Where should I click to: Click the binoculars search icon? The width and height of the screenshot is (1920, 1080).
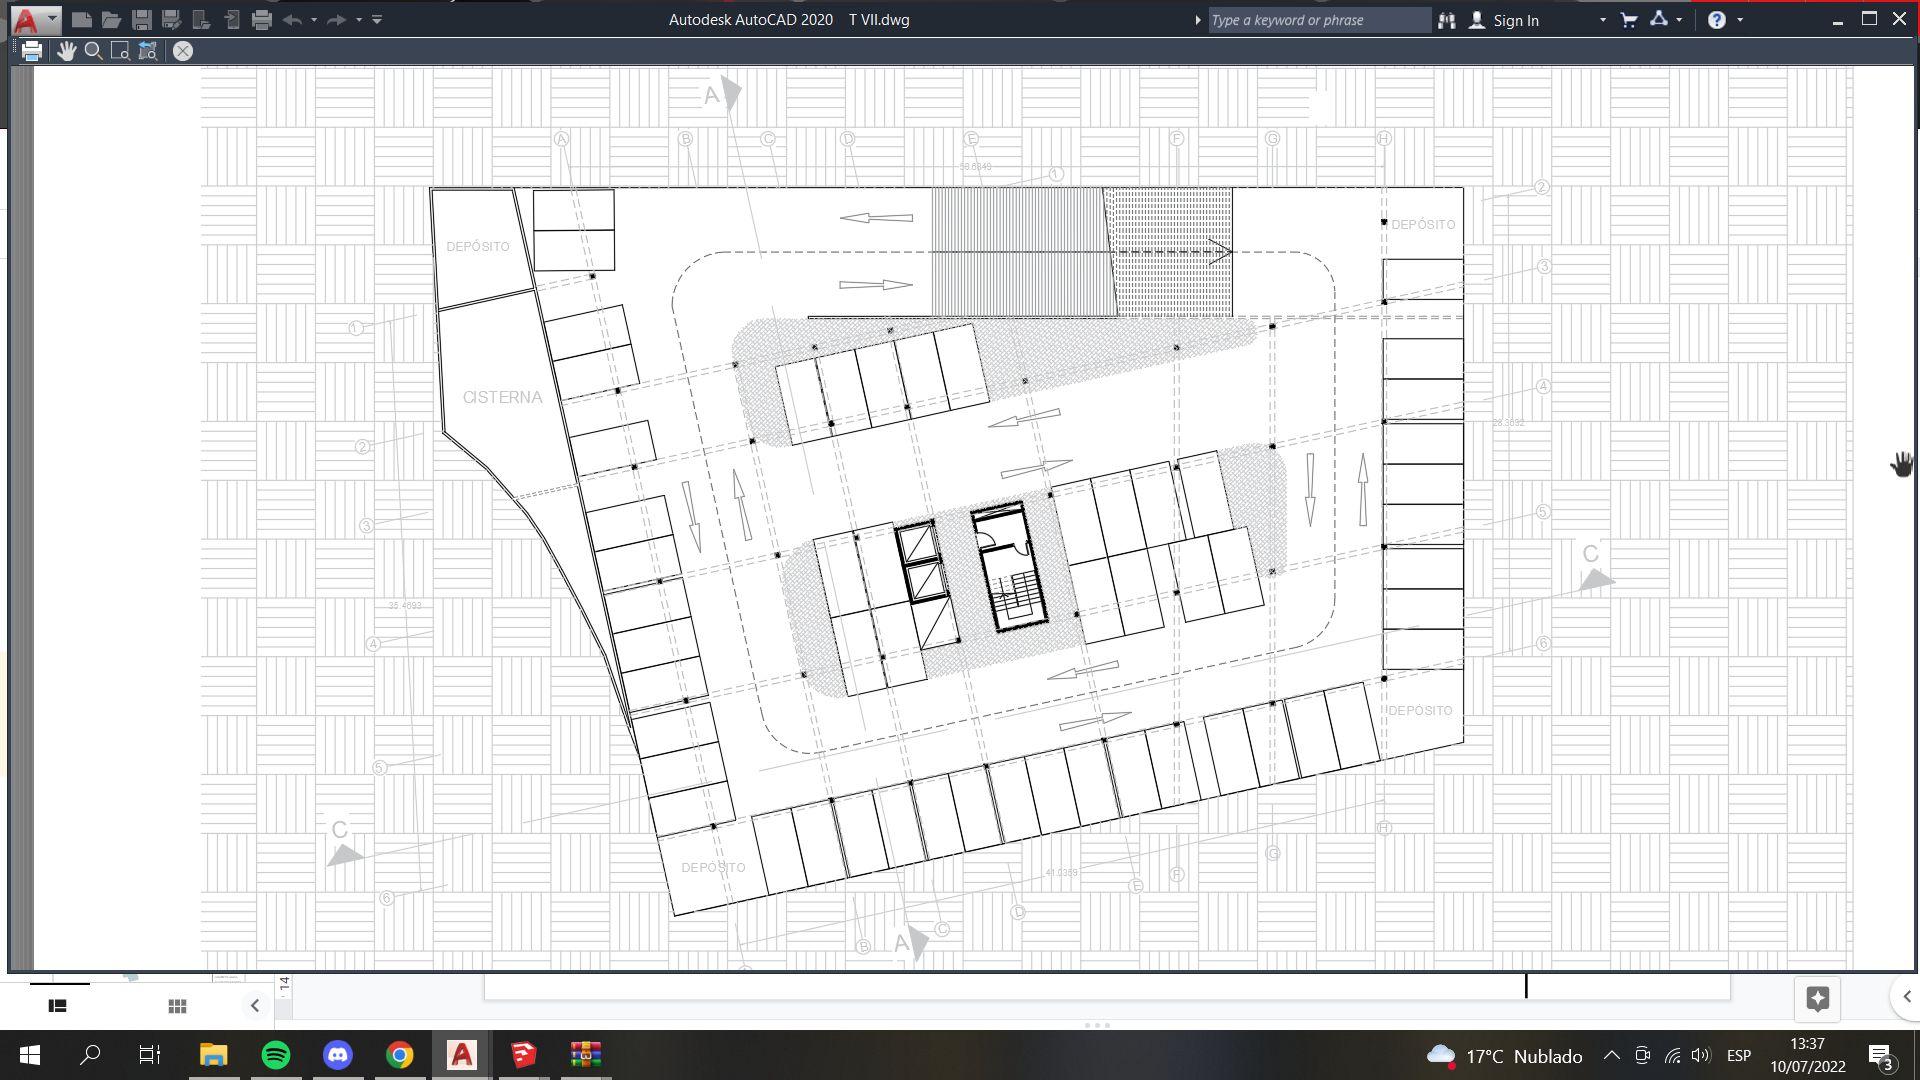point(1446,20)
